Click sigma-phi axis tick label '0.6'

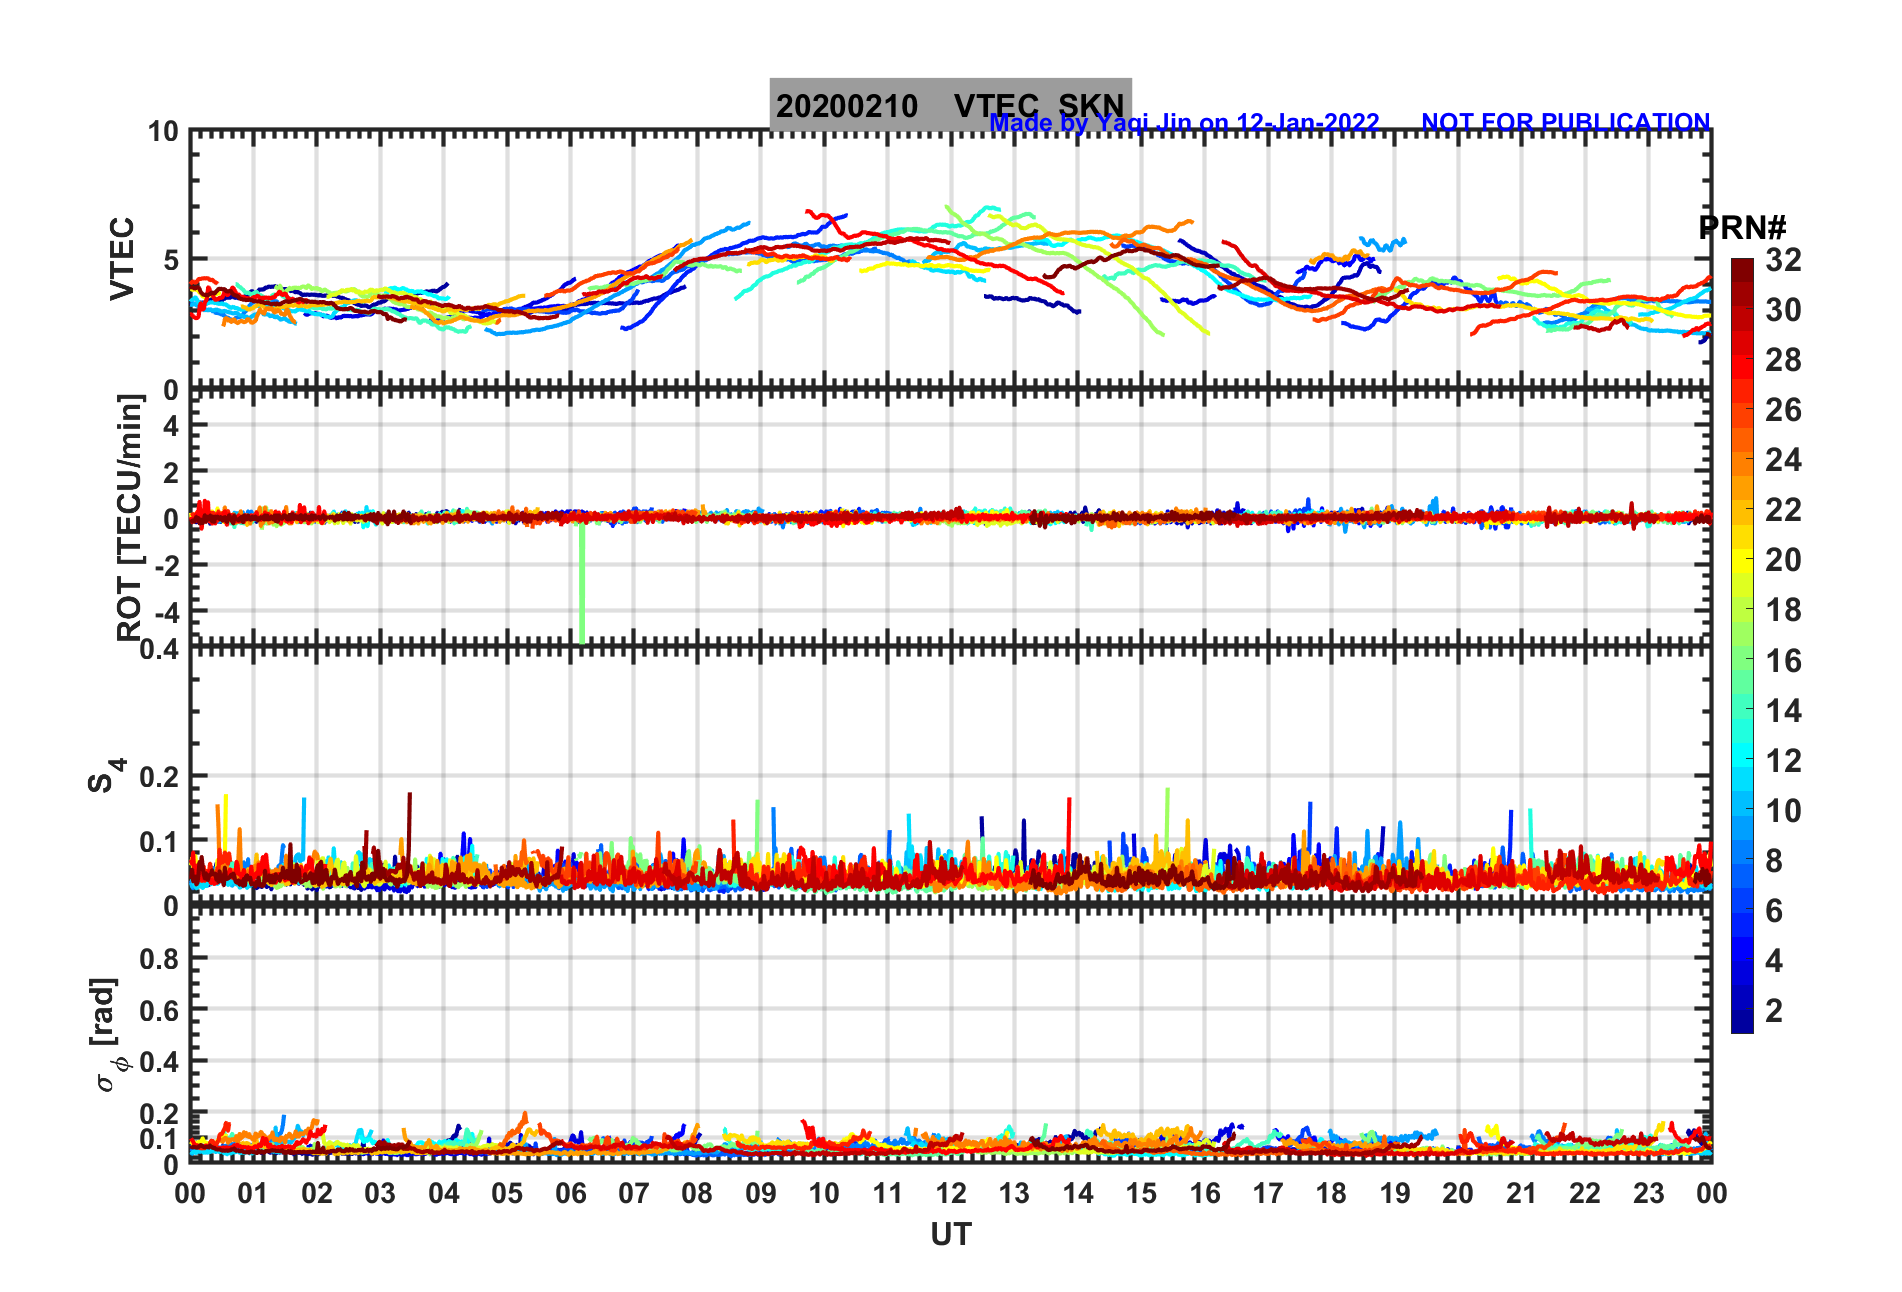pyautogui.click(x=159, y=1010)
